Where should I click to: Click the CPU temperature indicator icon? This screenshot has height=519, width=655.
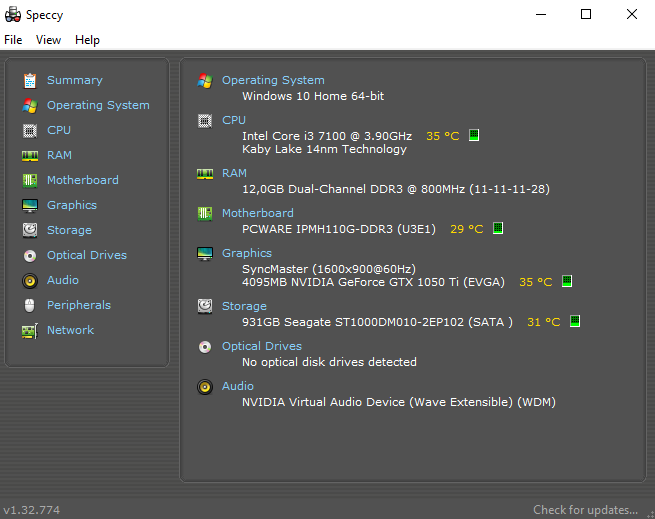tap(474, 135)
